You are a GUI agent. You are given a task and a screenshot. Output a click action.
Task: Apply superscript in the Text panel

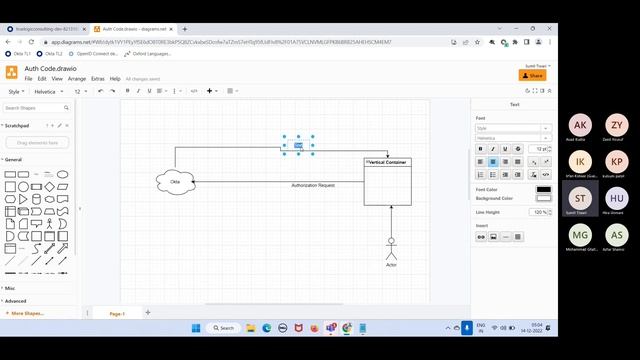(x=546, y=162)
